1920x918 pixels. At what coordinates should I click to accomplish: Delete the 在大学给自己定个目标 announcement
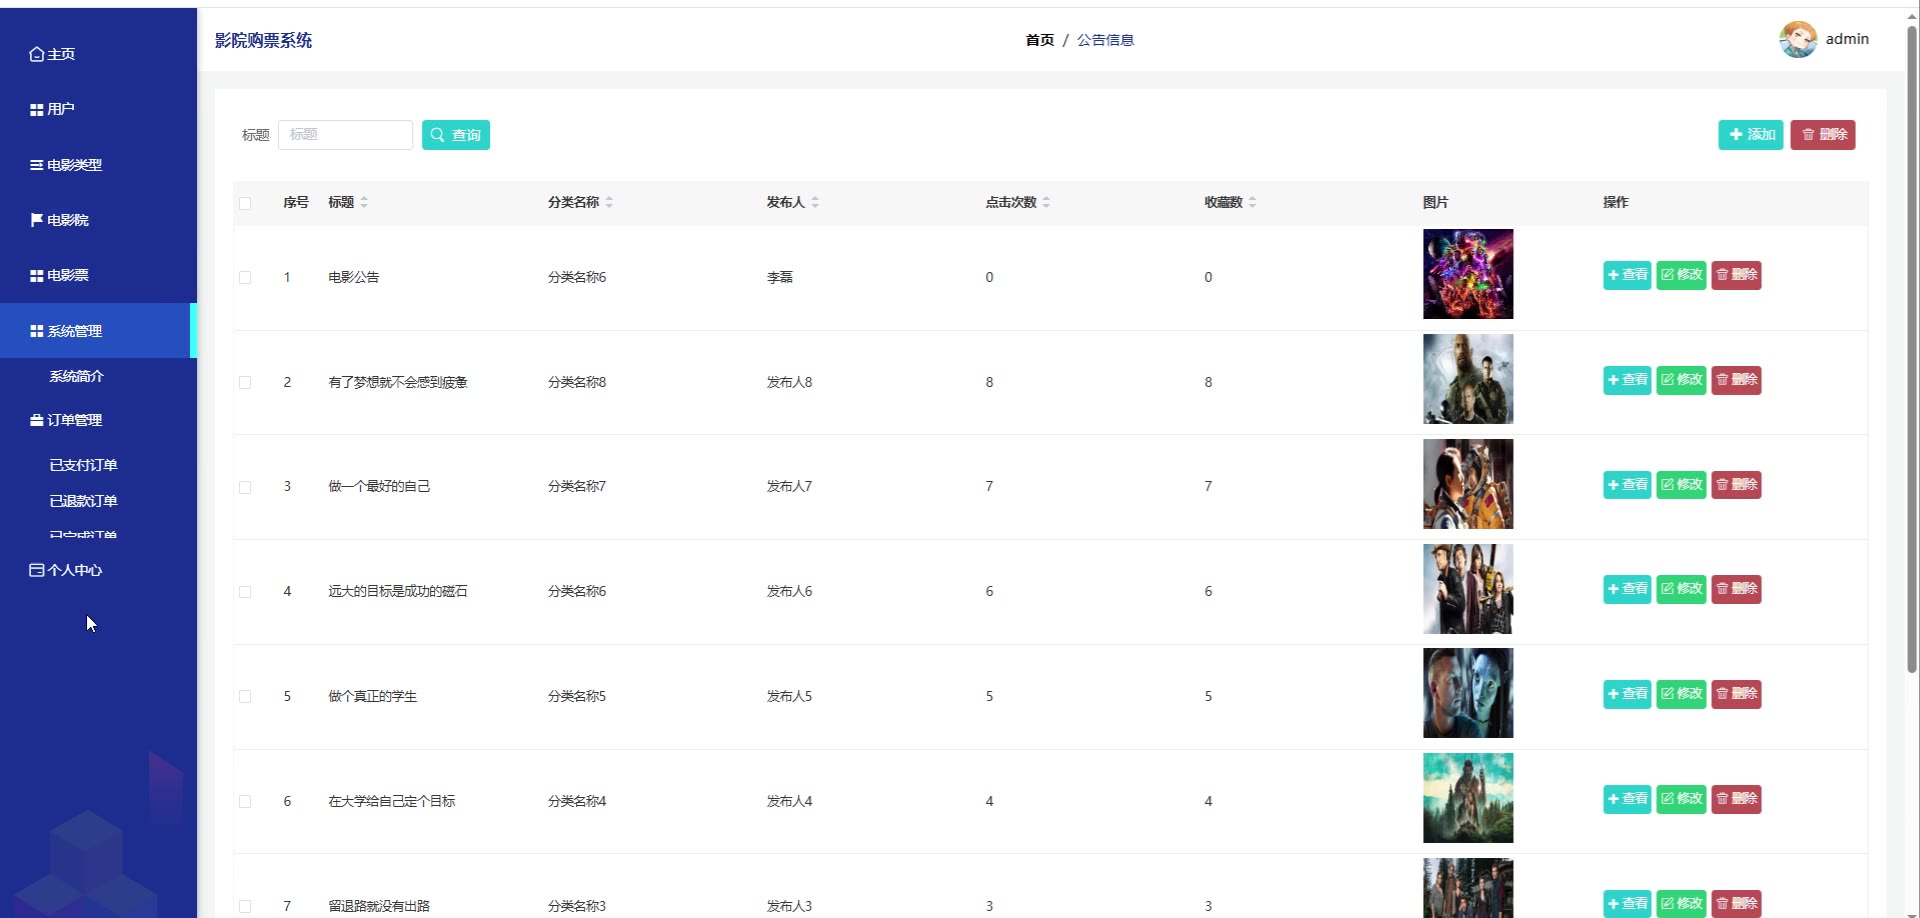point(1736,799)
